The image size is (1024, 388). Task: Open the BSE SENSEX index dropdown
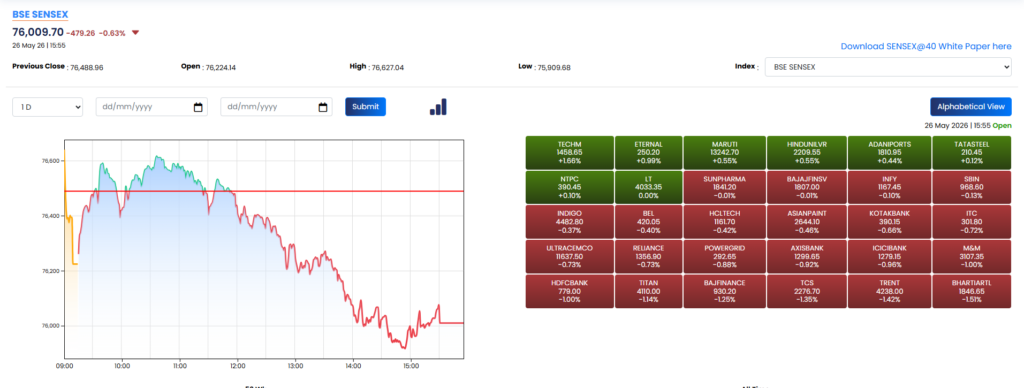click(888, 67)
